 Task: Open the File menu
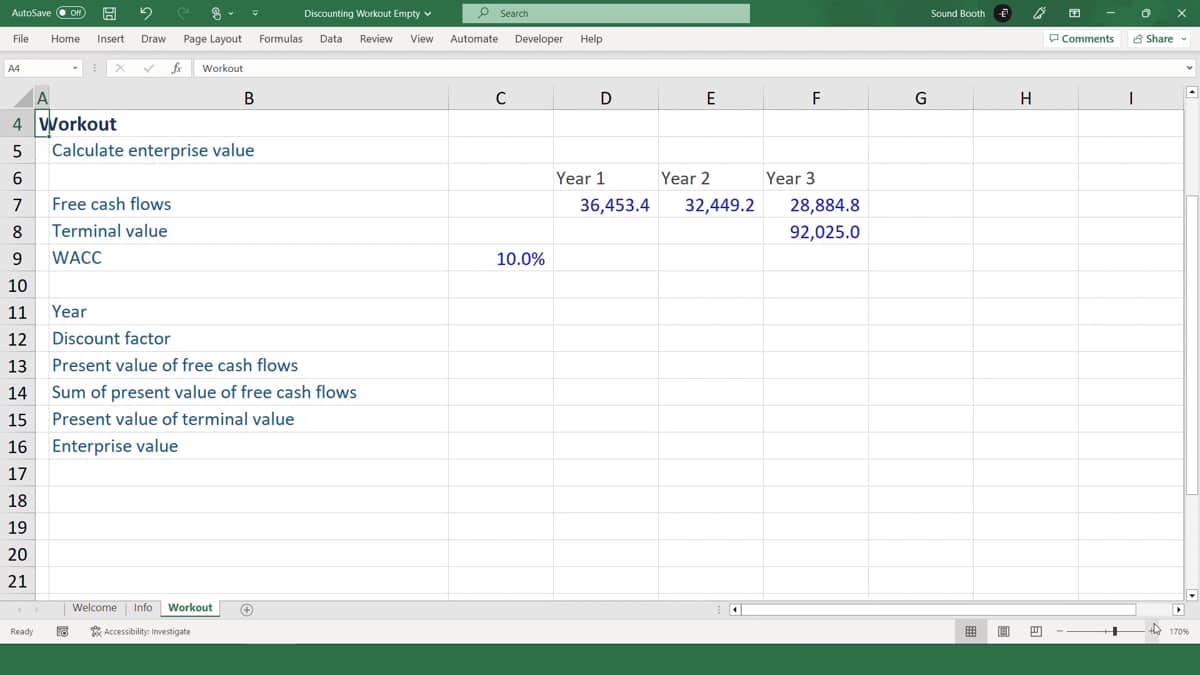[21, 39]
